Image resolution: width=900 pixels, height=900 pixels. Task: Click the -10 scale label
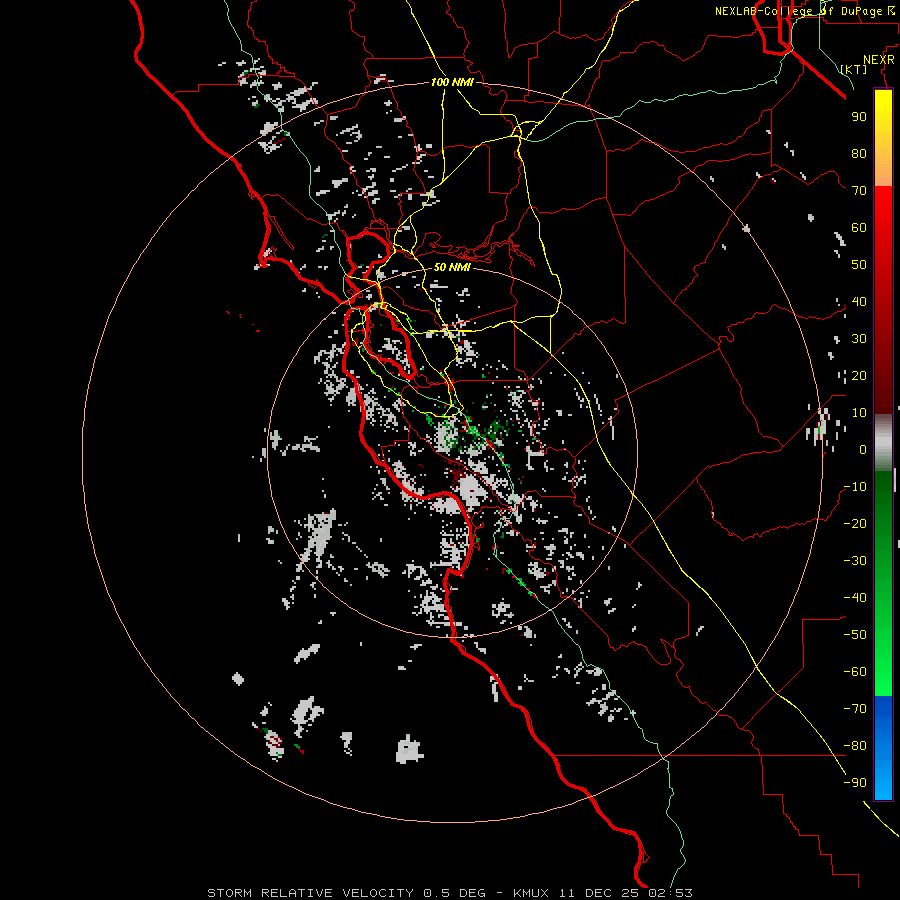point(855,487)
